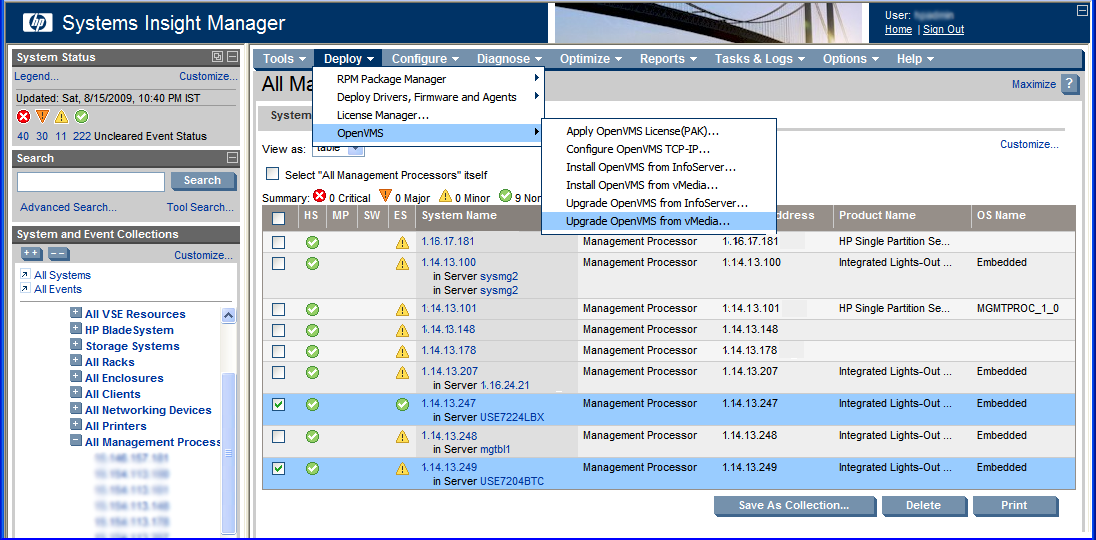Click the All Systems shortcut arrow icon
This screenshot has width=1096, height=540.
24,275
